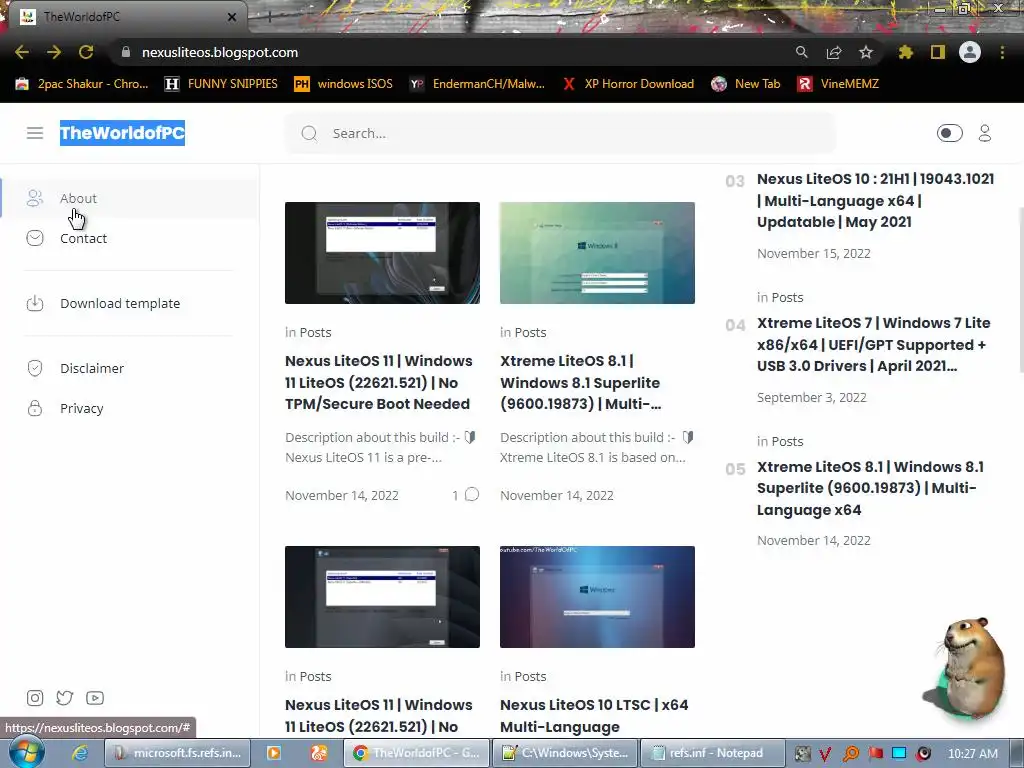This screenshot has width=1024, height=768.
Task: Click comment bubble on first Nexus post
Action: click(x=472, y=495)
